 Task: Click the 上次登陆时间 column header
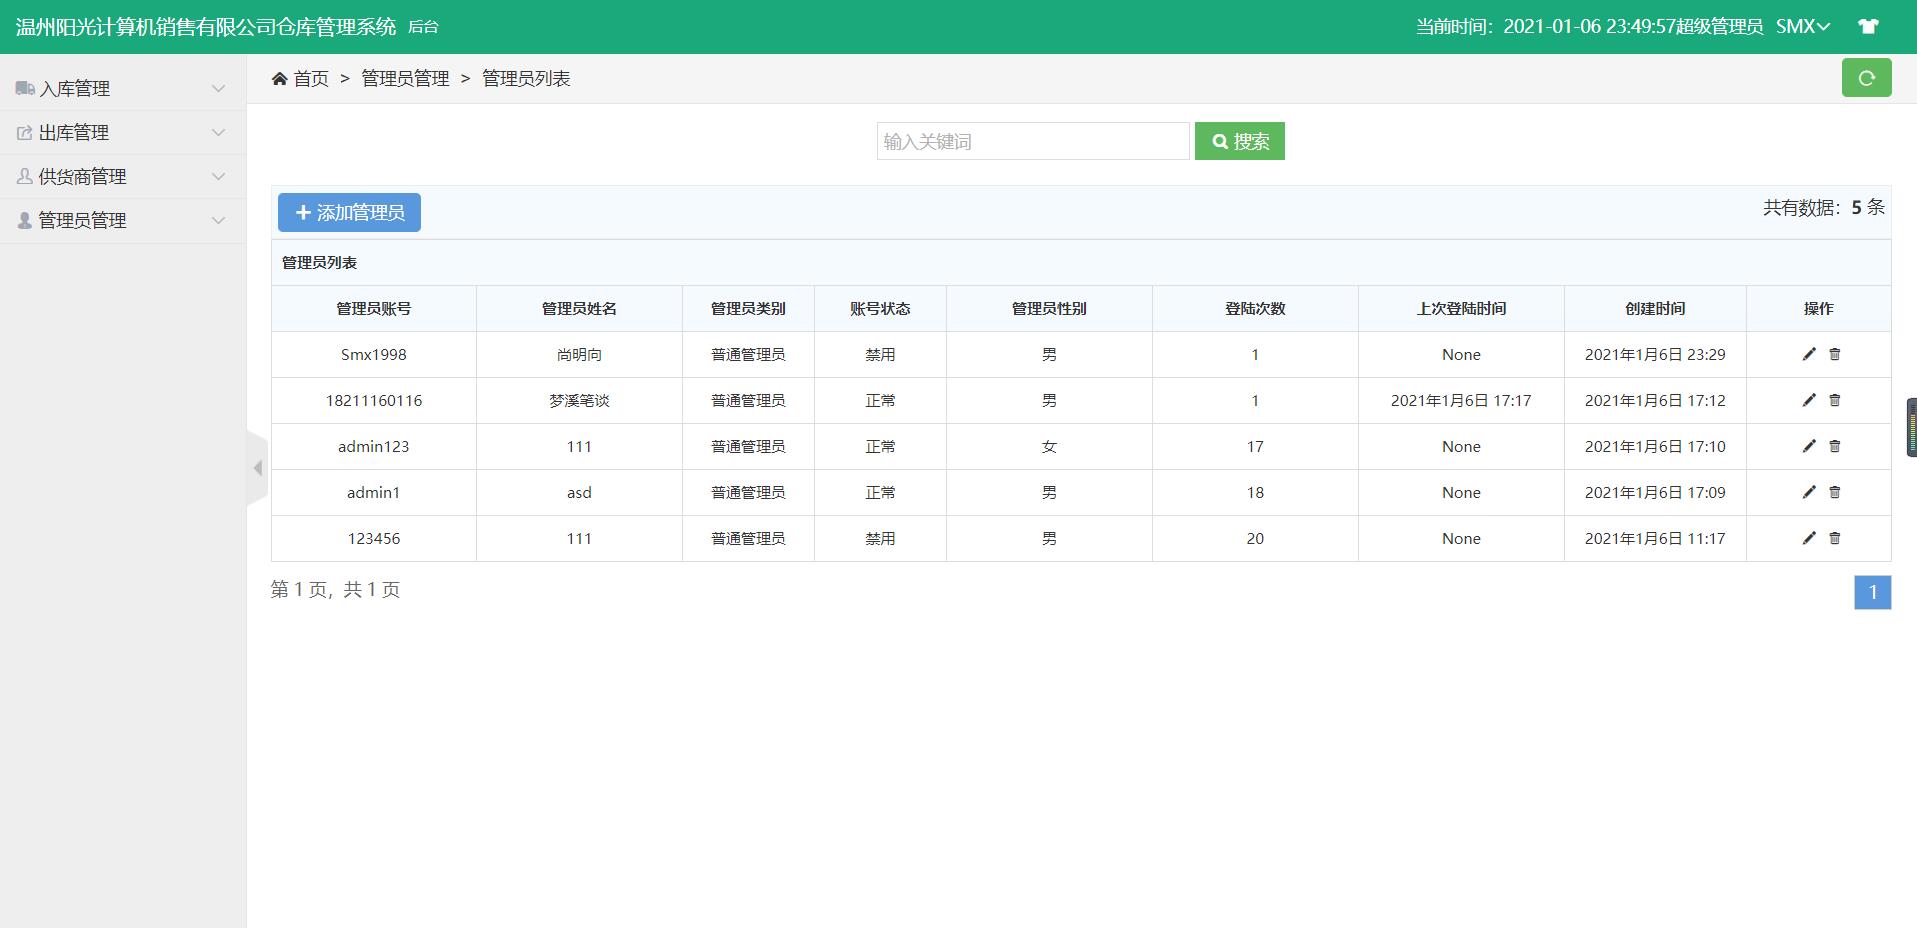coord(1461,308)
